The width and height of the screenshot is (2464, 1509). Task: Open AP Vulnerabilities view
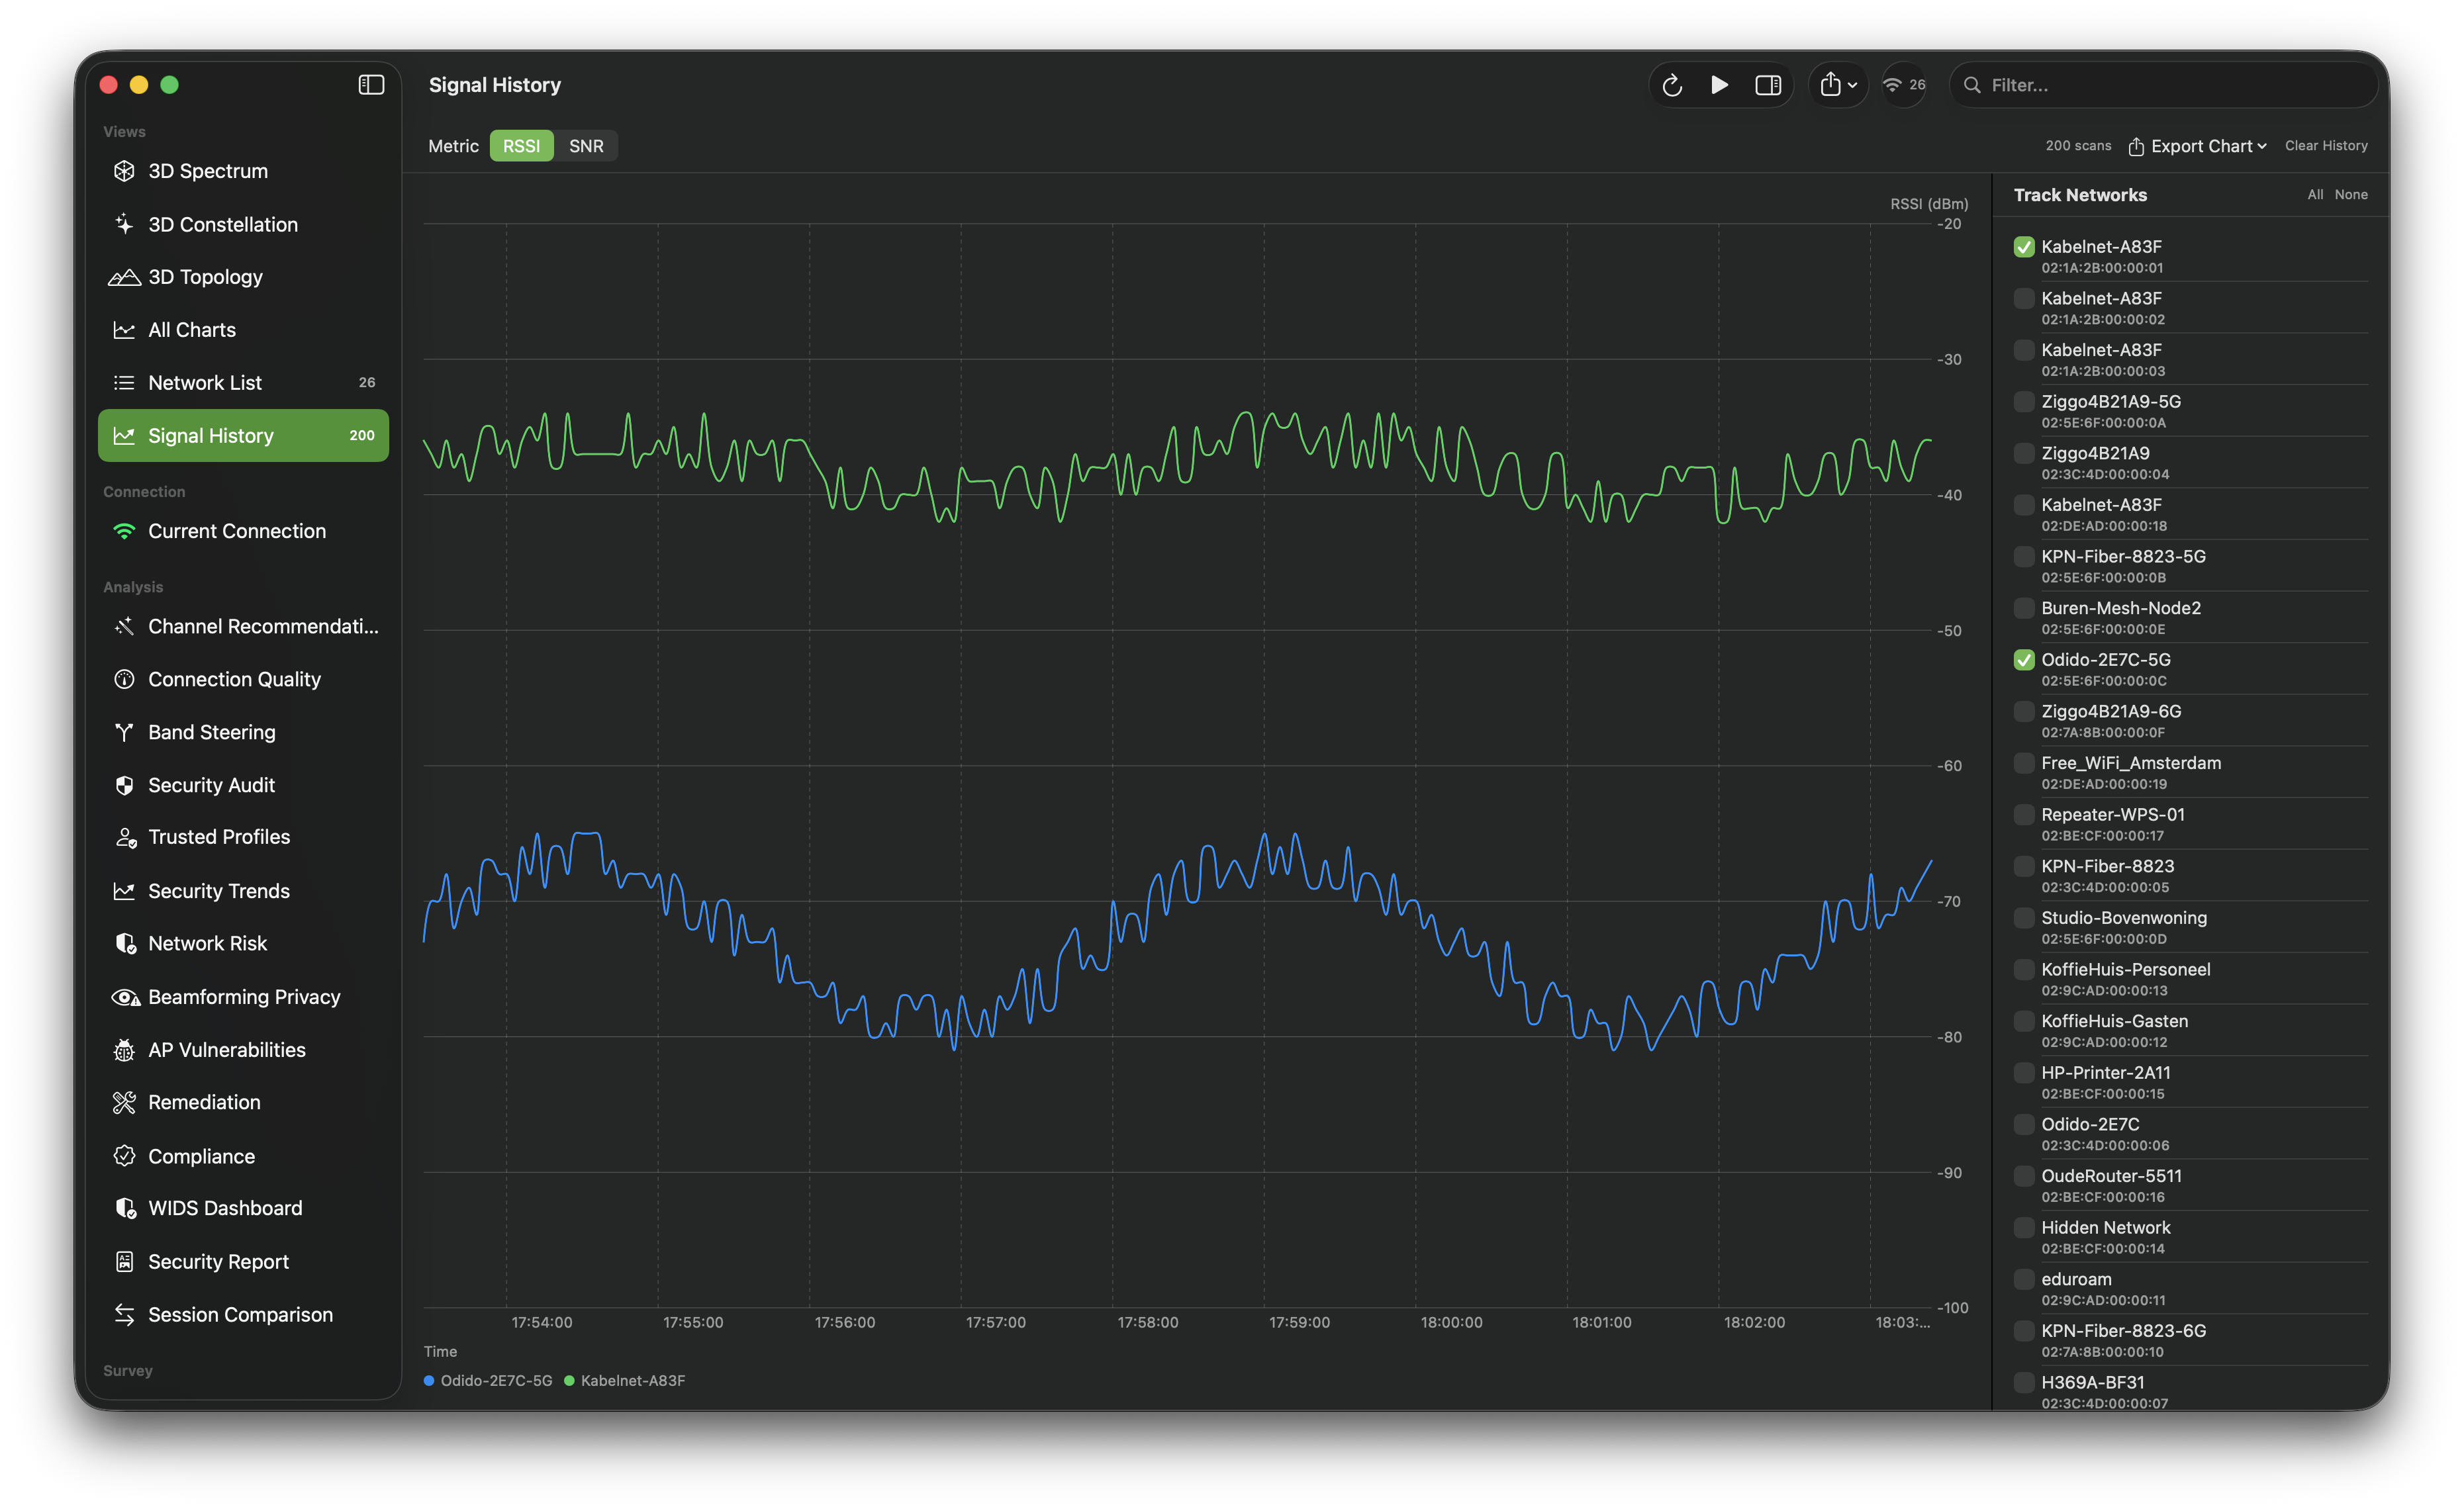coord(243,1050)
